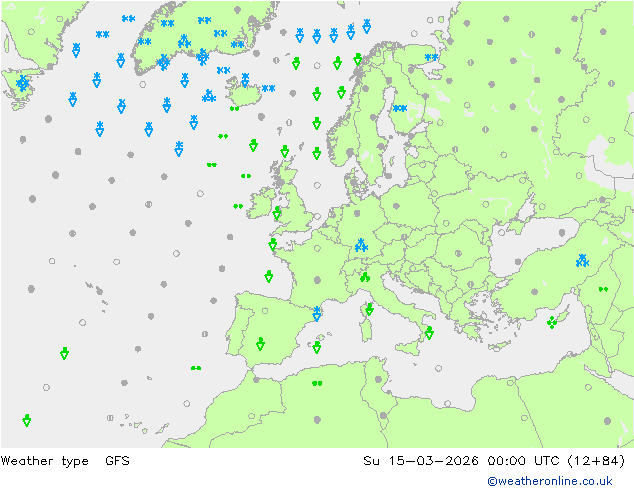The width and height of the screenshot is (634, 490).
Task: Click the '(12+84)' forecast offset text
Action: tap(596, 460)
